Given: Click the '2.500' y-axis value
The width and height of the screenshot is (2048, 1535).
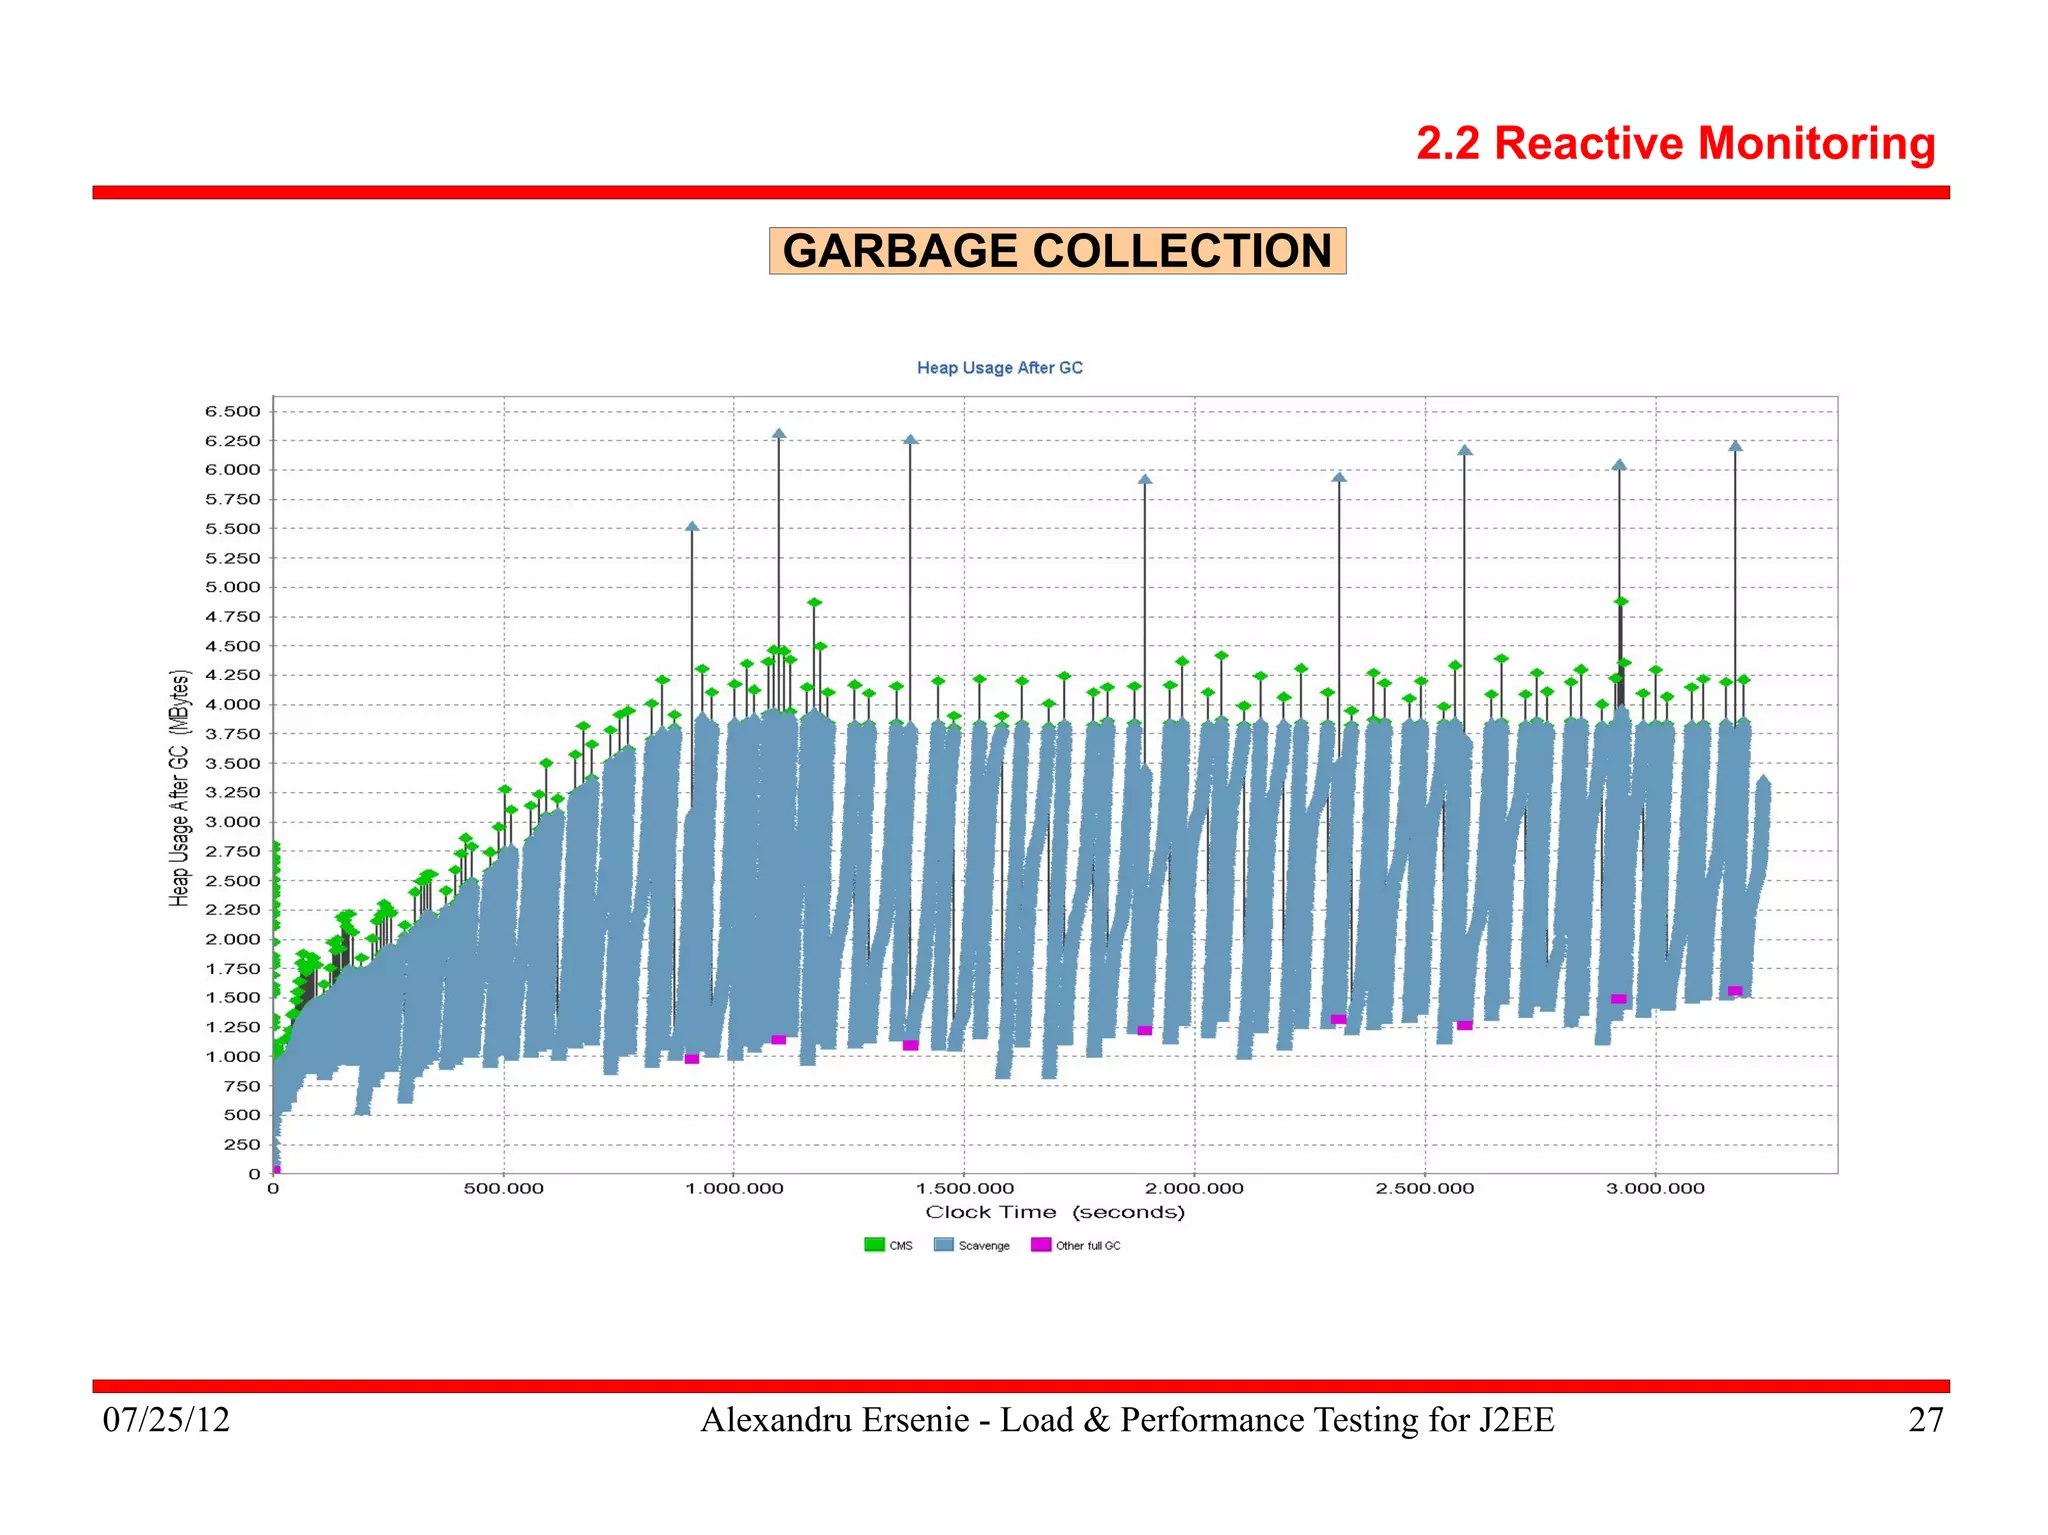Looking at the screenshot, I should [232, 881].
